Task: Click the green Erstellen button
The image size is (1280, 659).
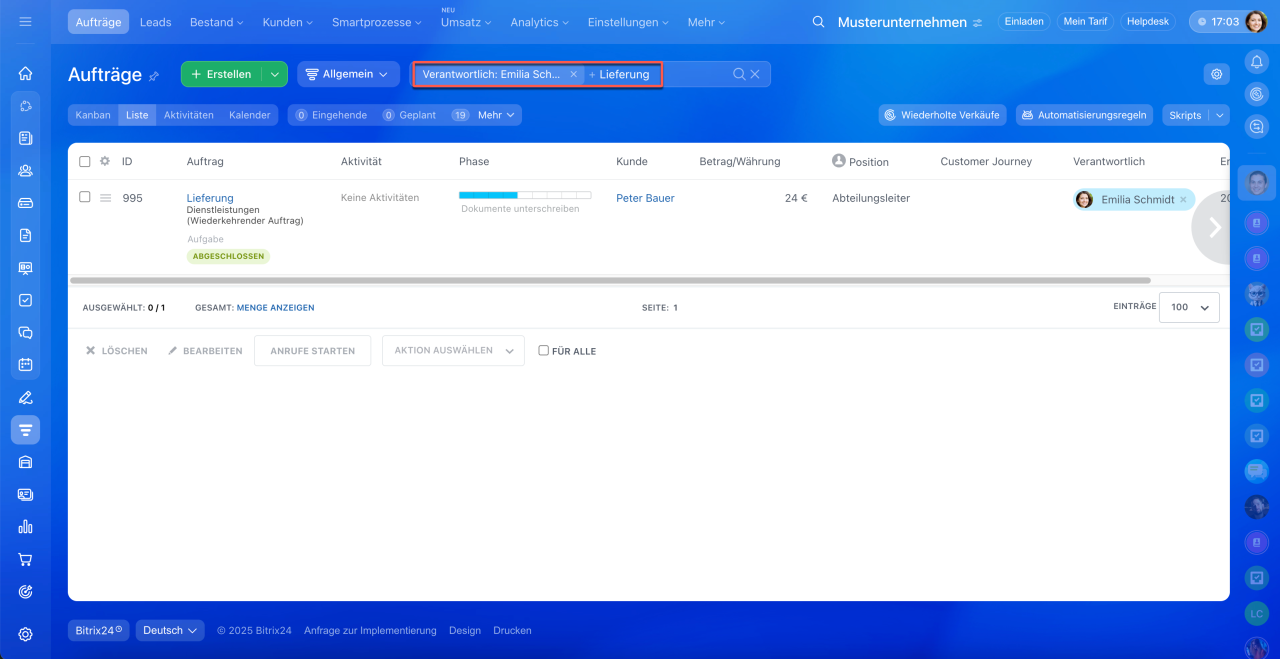Action: tap(221, 74)
